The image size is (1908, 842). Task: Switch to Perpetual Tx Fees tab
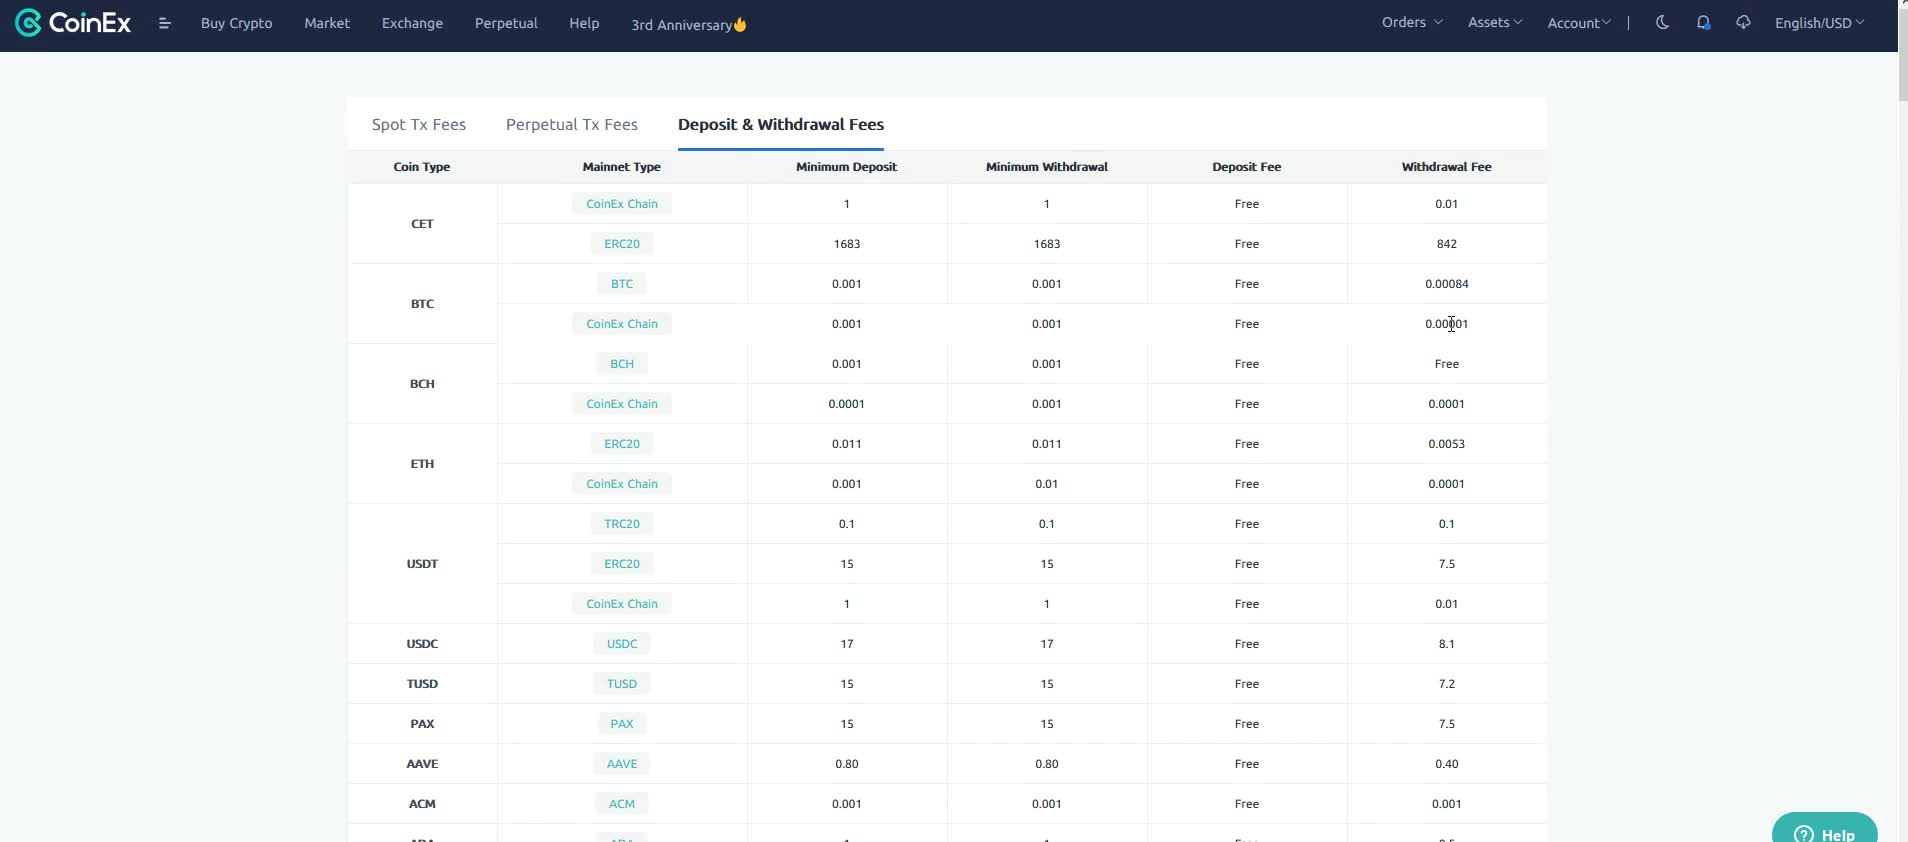pos(571,124)
